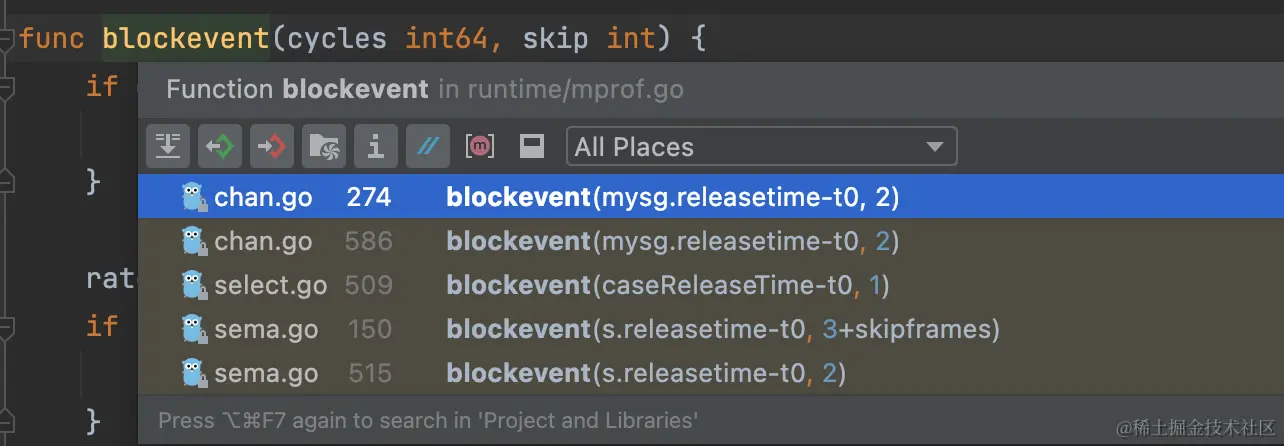This screenshot has height=446, width=1284.
Task: Click the collapse all results icon
Action: coord(168,147)
